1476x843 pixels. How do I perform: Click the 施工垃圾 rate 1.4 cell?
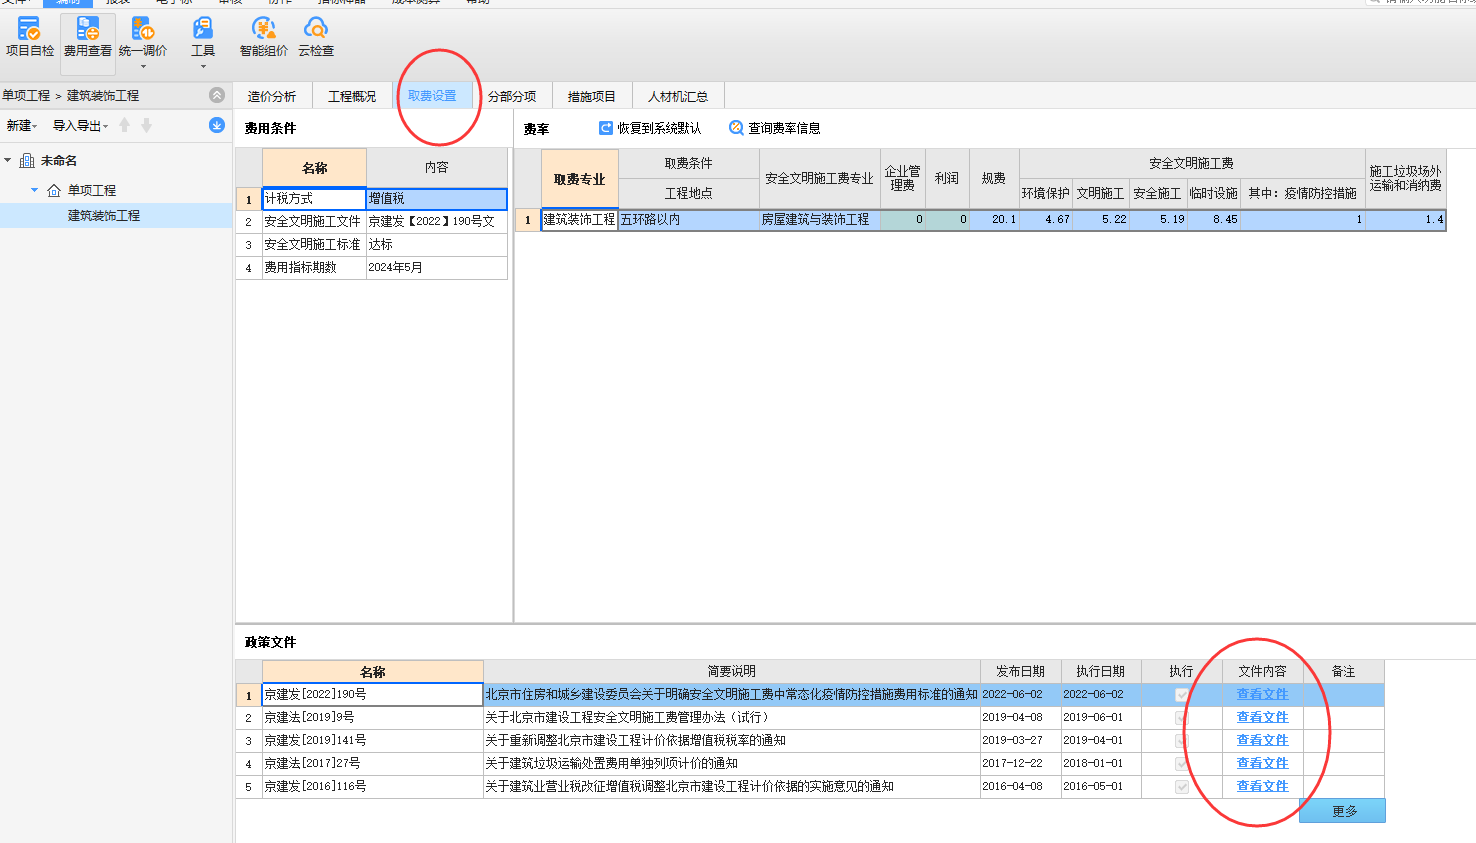pos(1405,220)
